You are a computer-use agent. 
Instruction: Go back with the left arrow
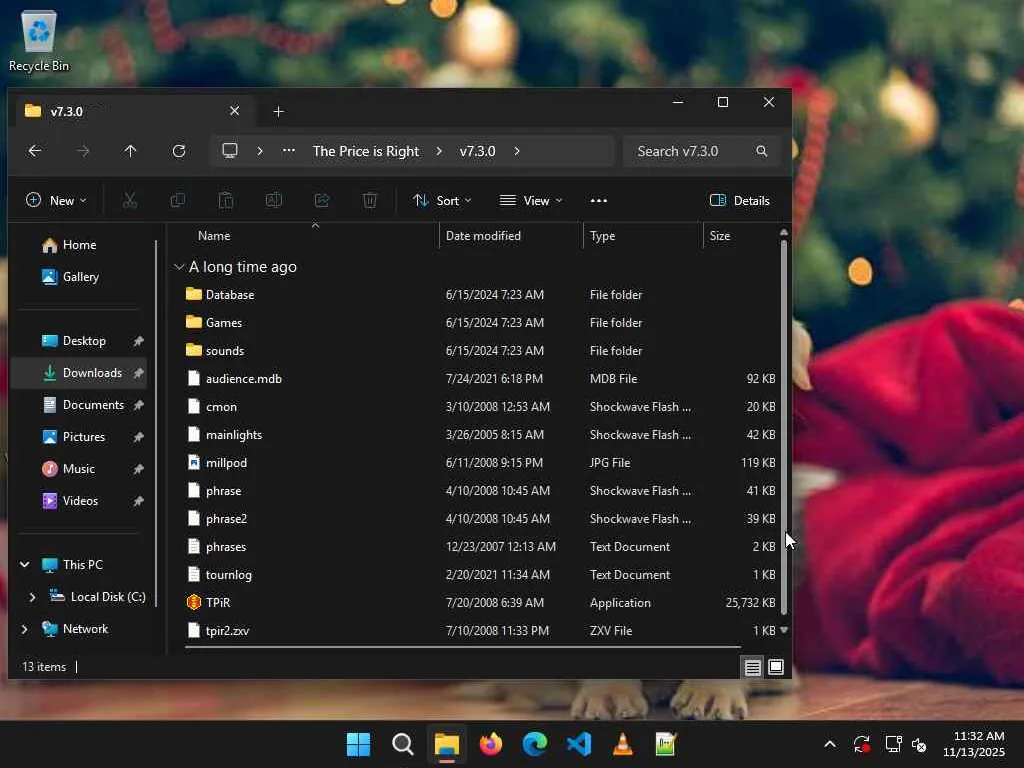click(35, 151)
